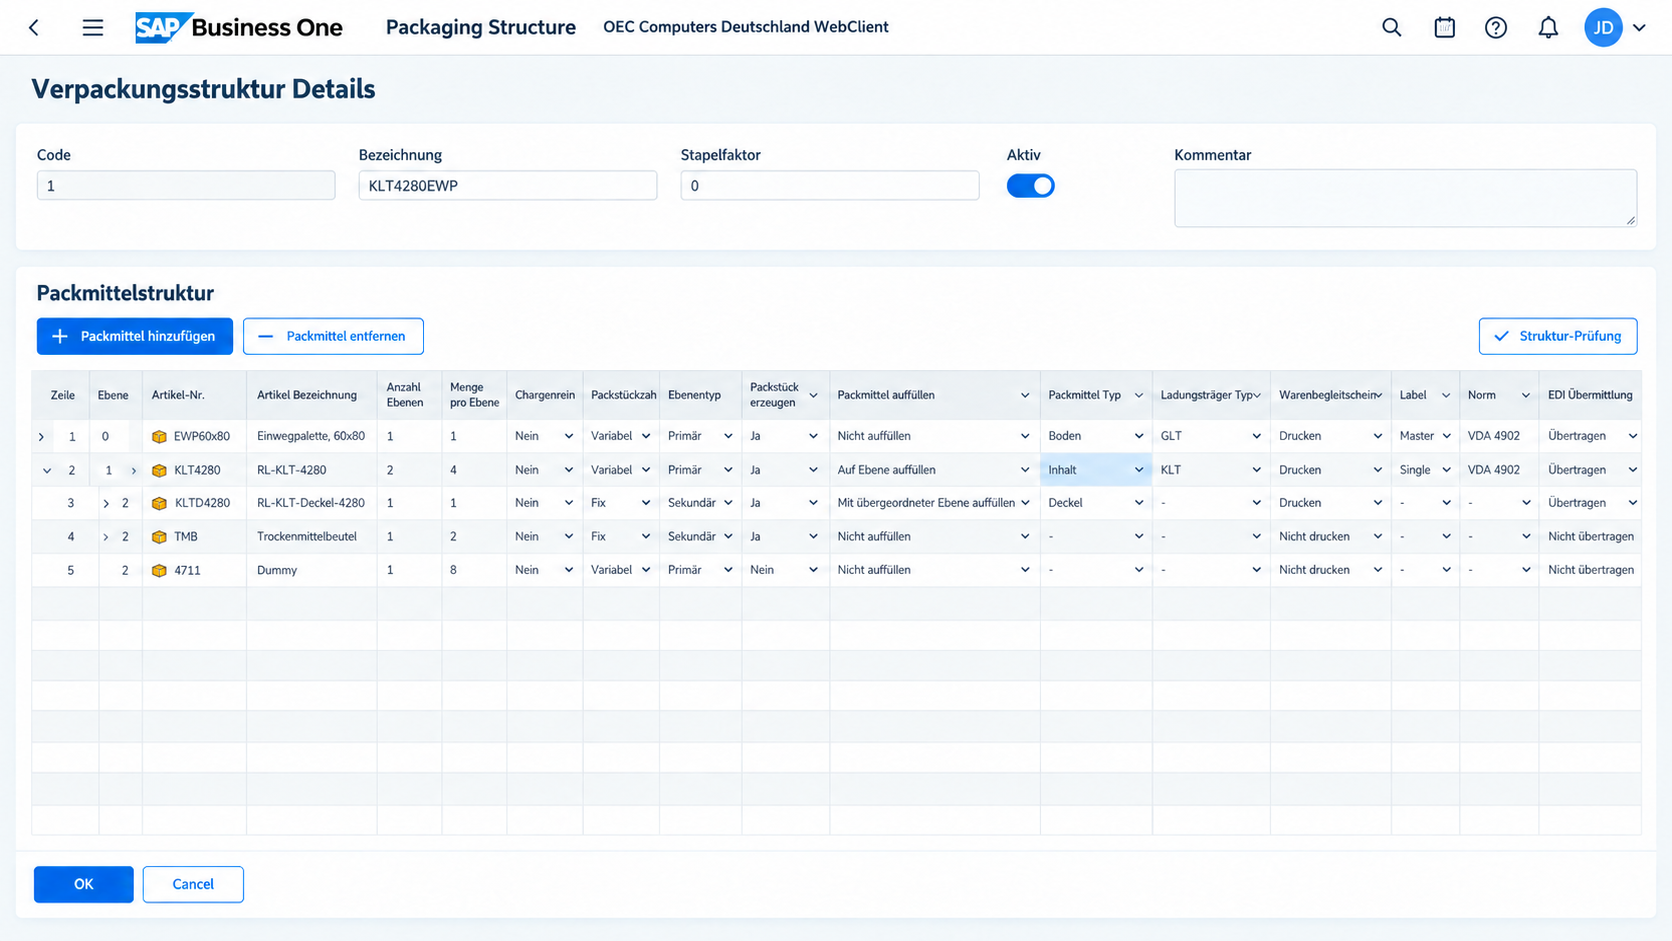Focus the Bezeichnung input field
The height and width of the screenshot is (941, 1672).
tap(508, 185)
